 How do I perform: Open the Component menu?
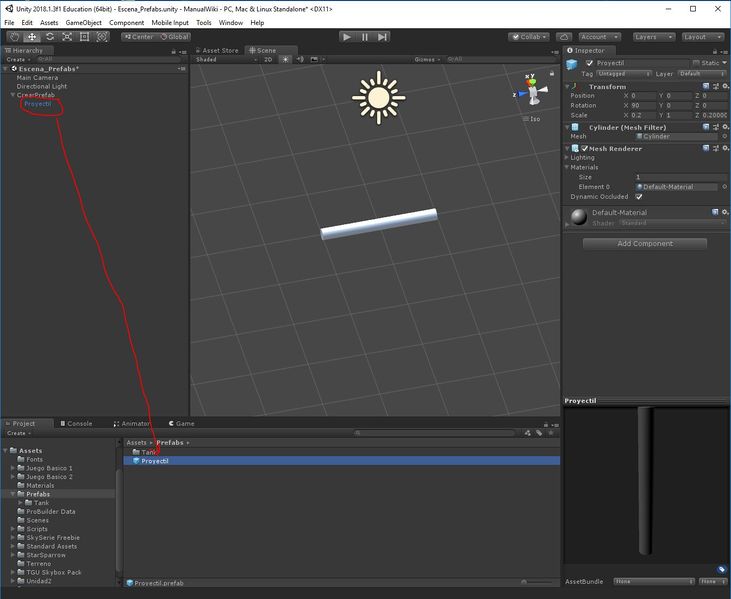pos(126,22)
